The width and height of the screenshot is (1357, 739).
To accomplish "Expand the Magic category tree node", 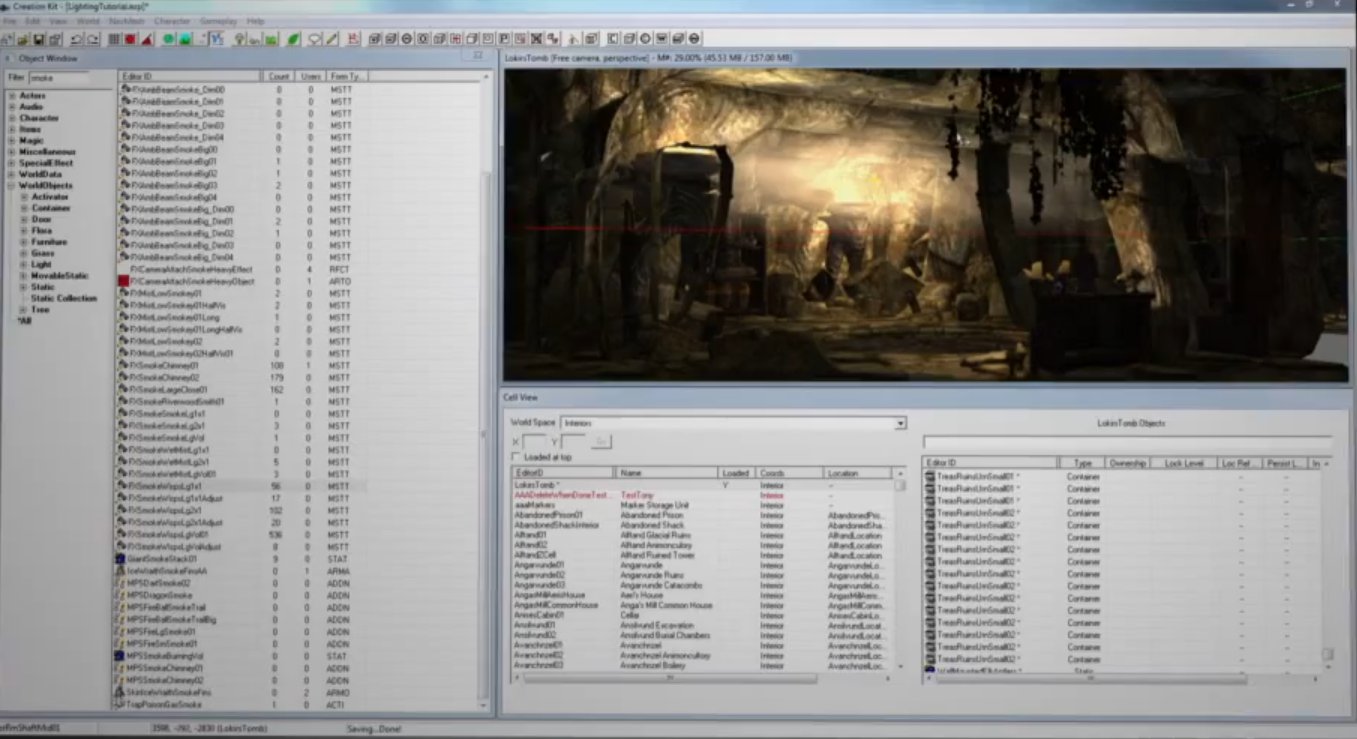I will (12, 141).
